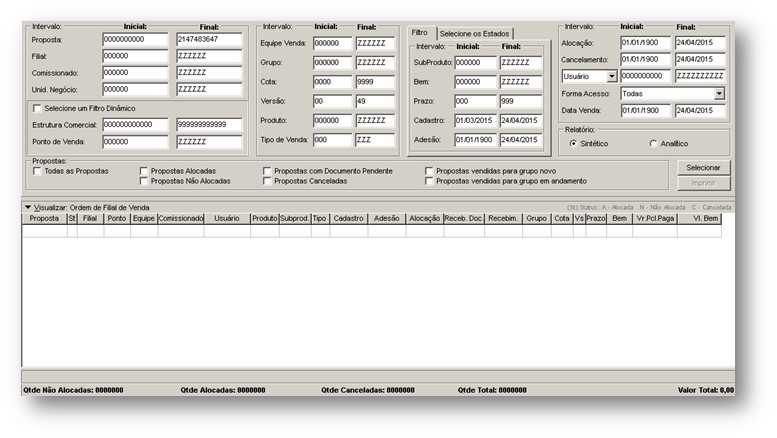Image resolution: width=777 pixels, height=438 pixels.
Task: Click the Grupo final field
Action: click(375, 62)
